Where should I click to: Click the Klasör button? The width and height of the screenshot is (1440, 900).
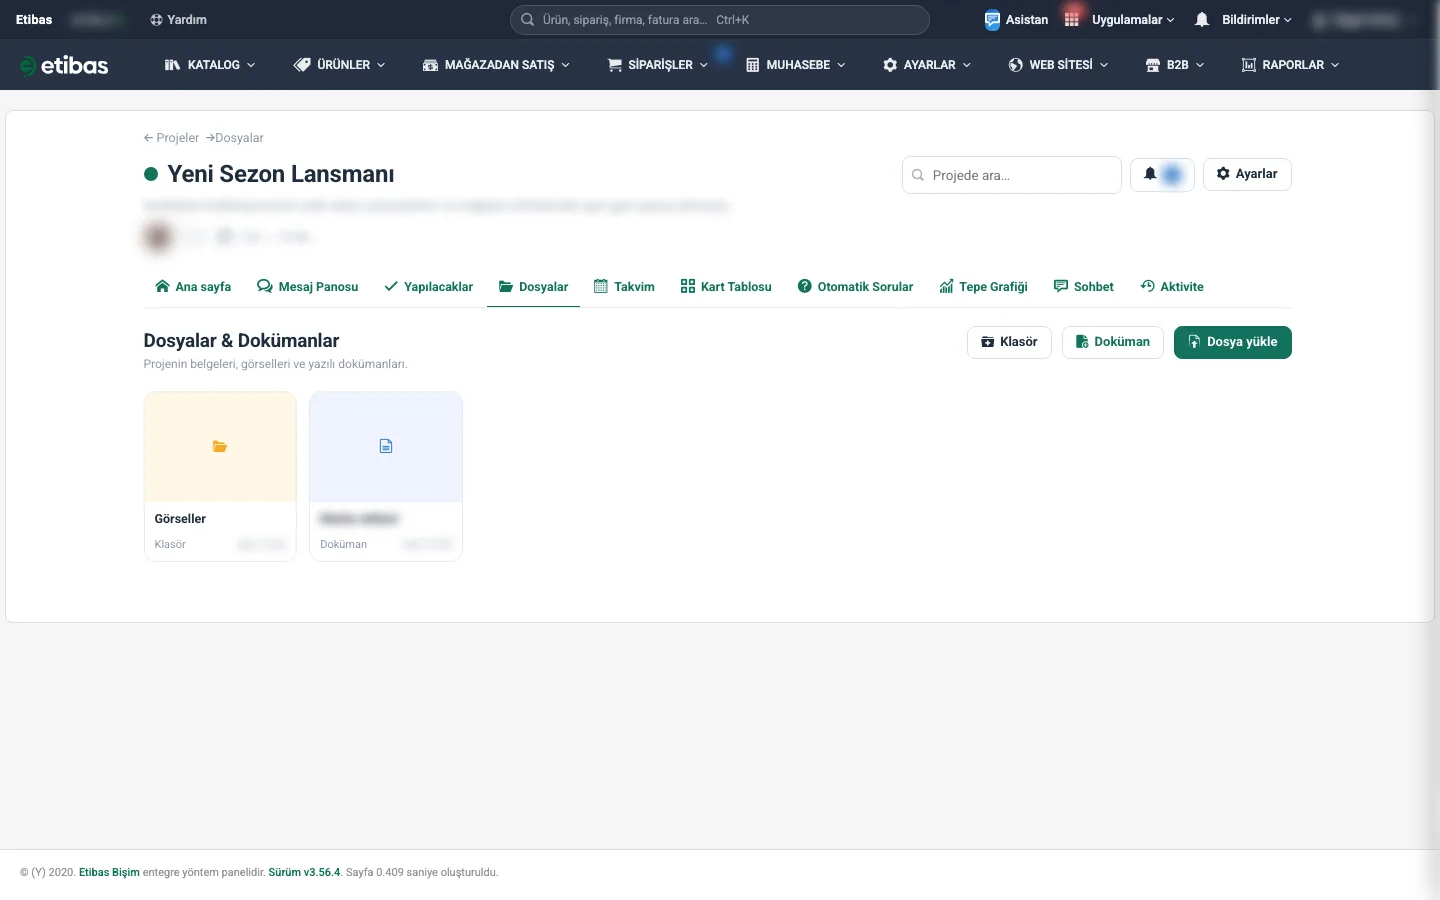pyautogui.click(x=1009, y=342)
